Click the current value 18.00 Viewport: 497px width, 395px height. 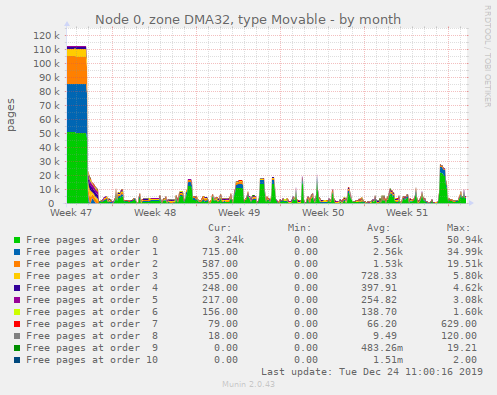pyautogui.click(x=223, y=336)
